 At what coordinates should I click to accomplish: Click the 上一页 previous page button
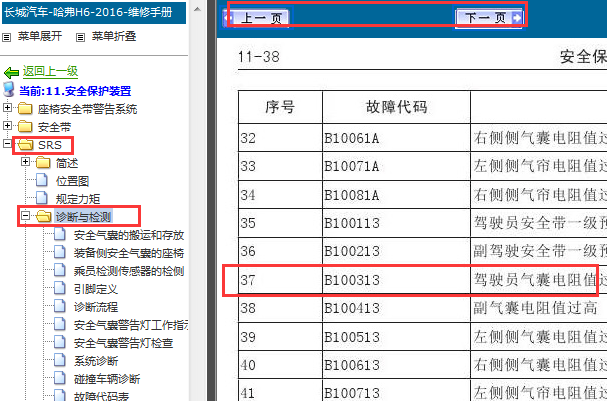click(257, 18)
